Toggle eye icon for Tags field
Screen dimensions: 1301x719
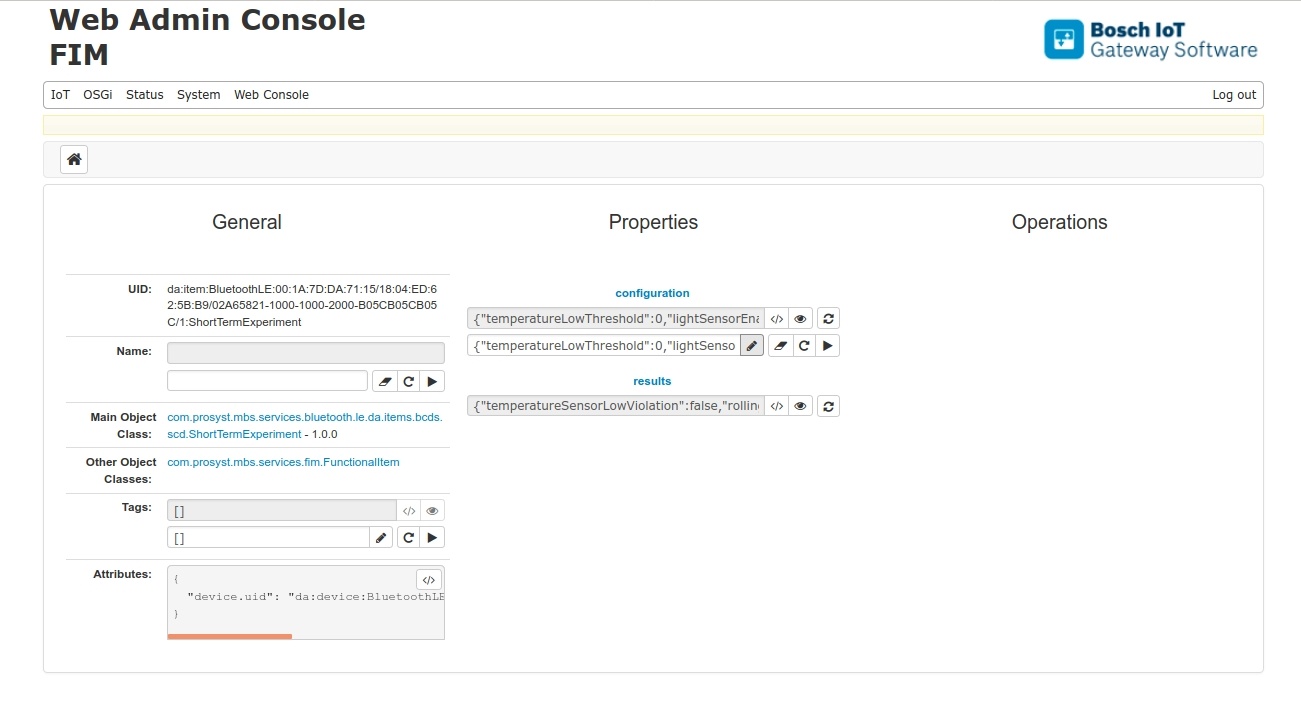pos(432,511)
